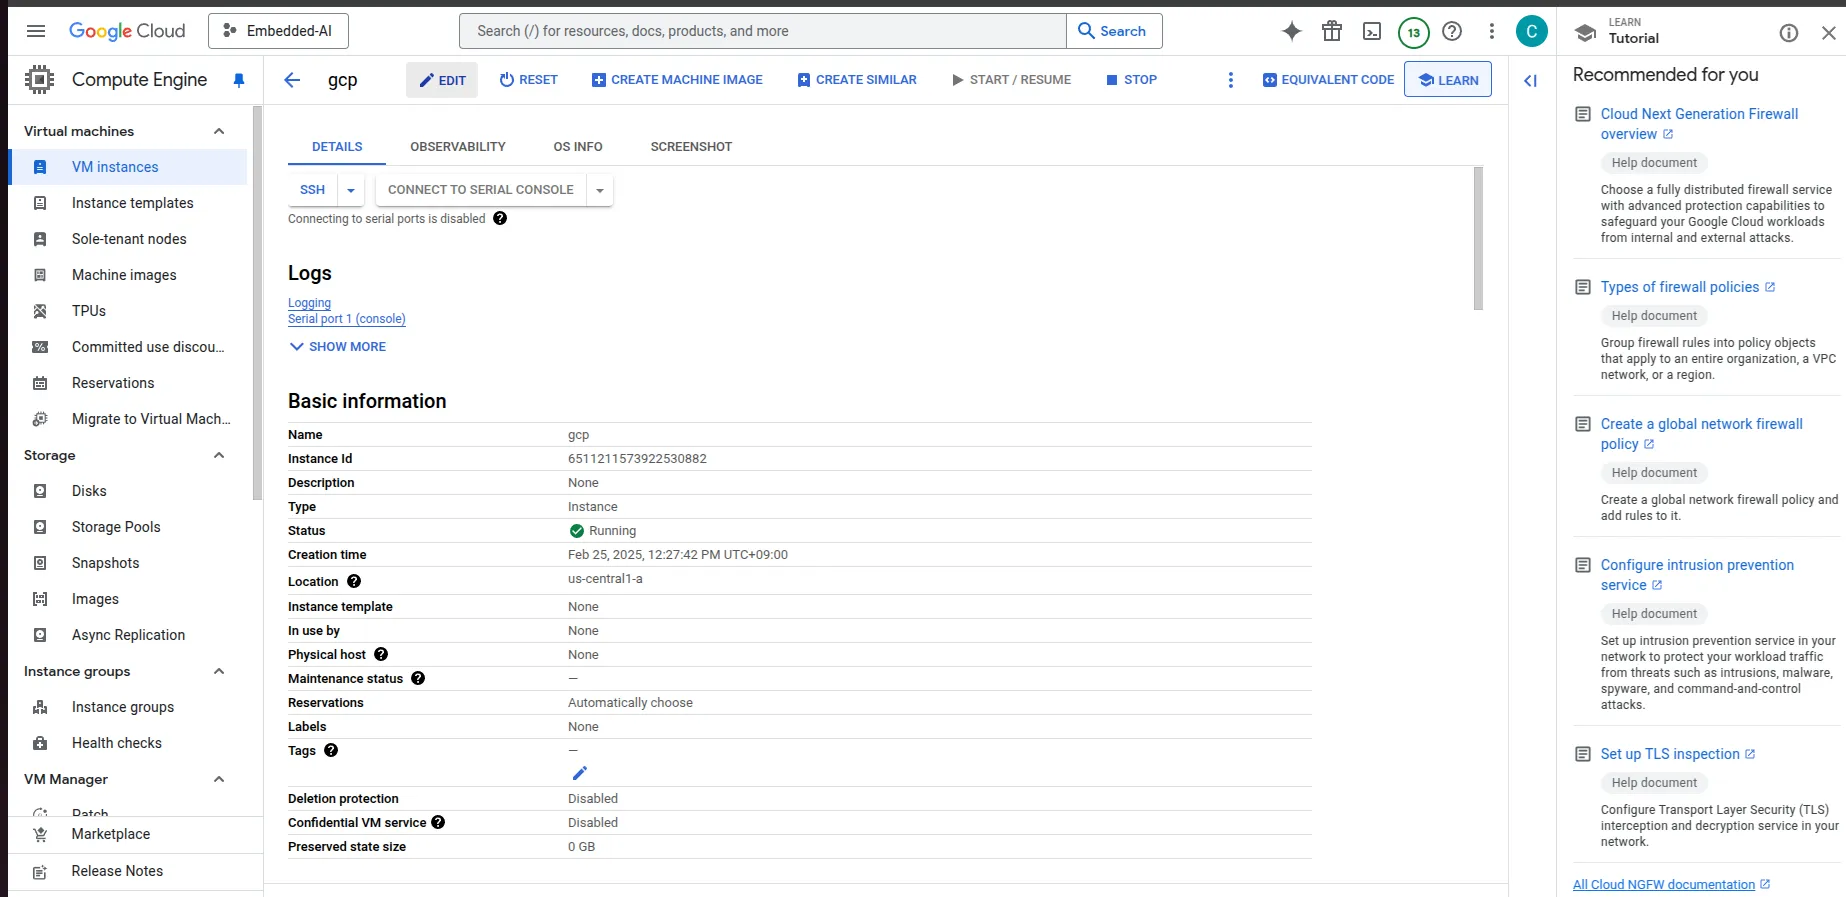This screenshot has height=897, width=1846.
Task: Click the main content vertical scrollbar
Action: (x=1478, y=238)
